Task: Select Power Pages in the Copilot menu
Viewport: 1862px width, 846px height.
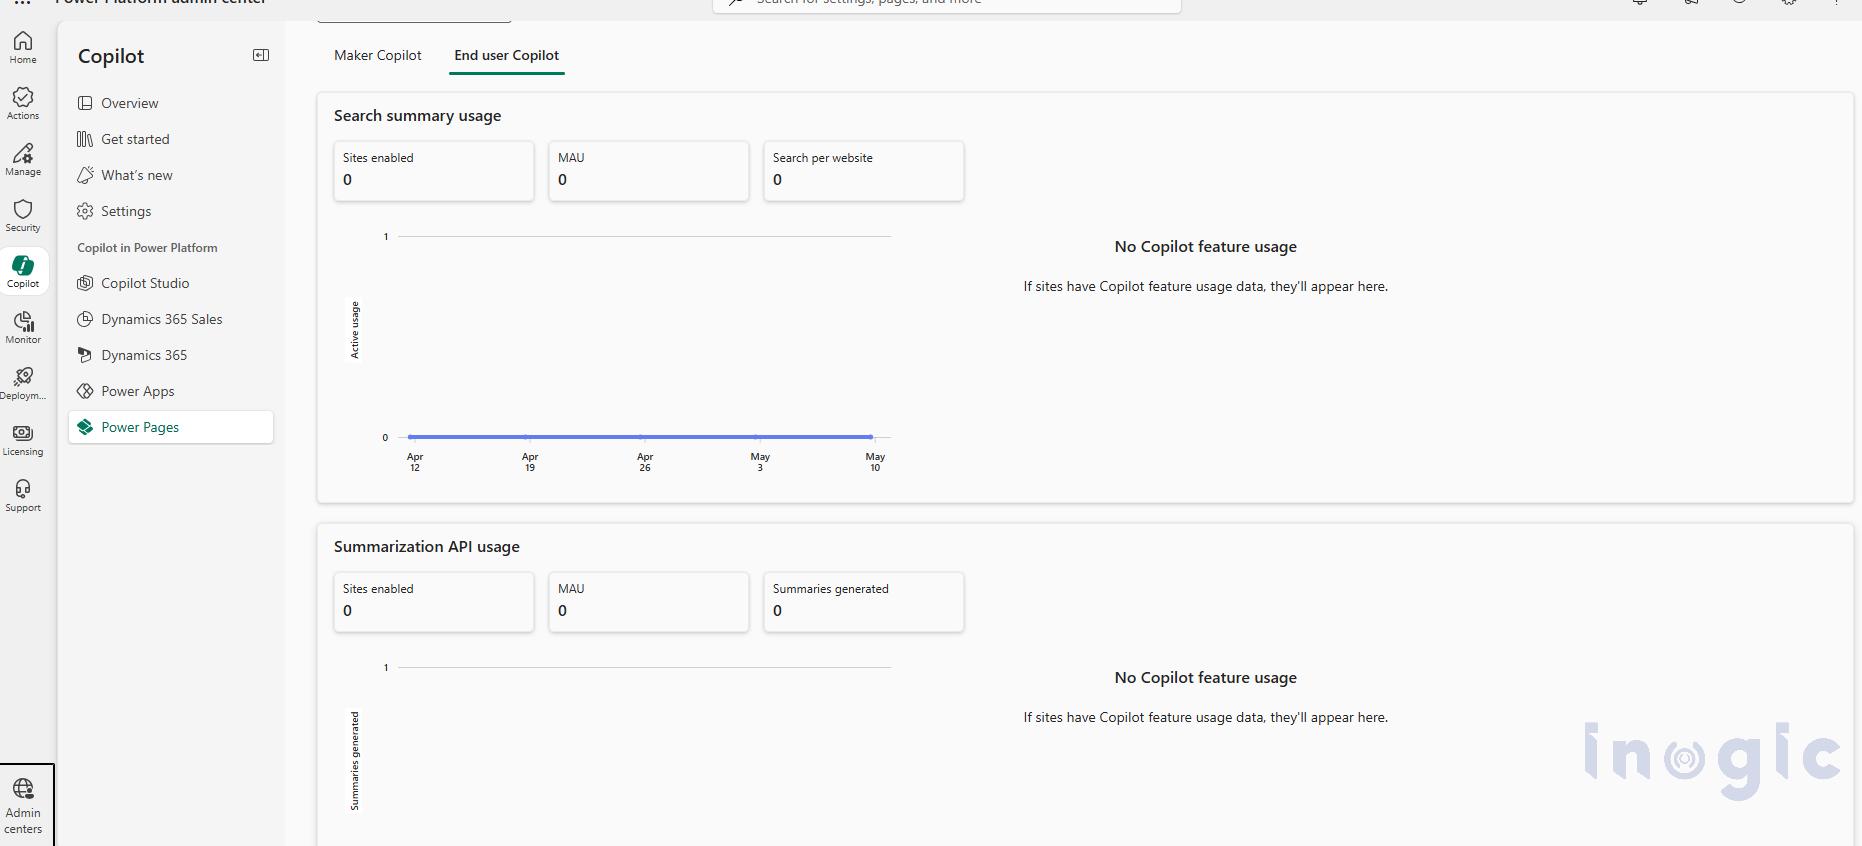Action: [171, 427]
